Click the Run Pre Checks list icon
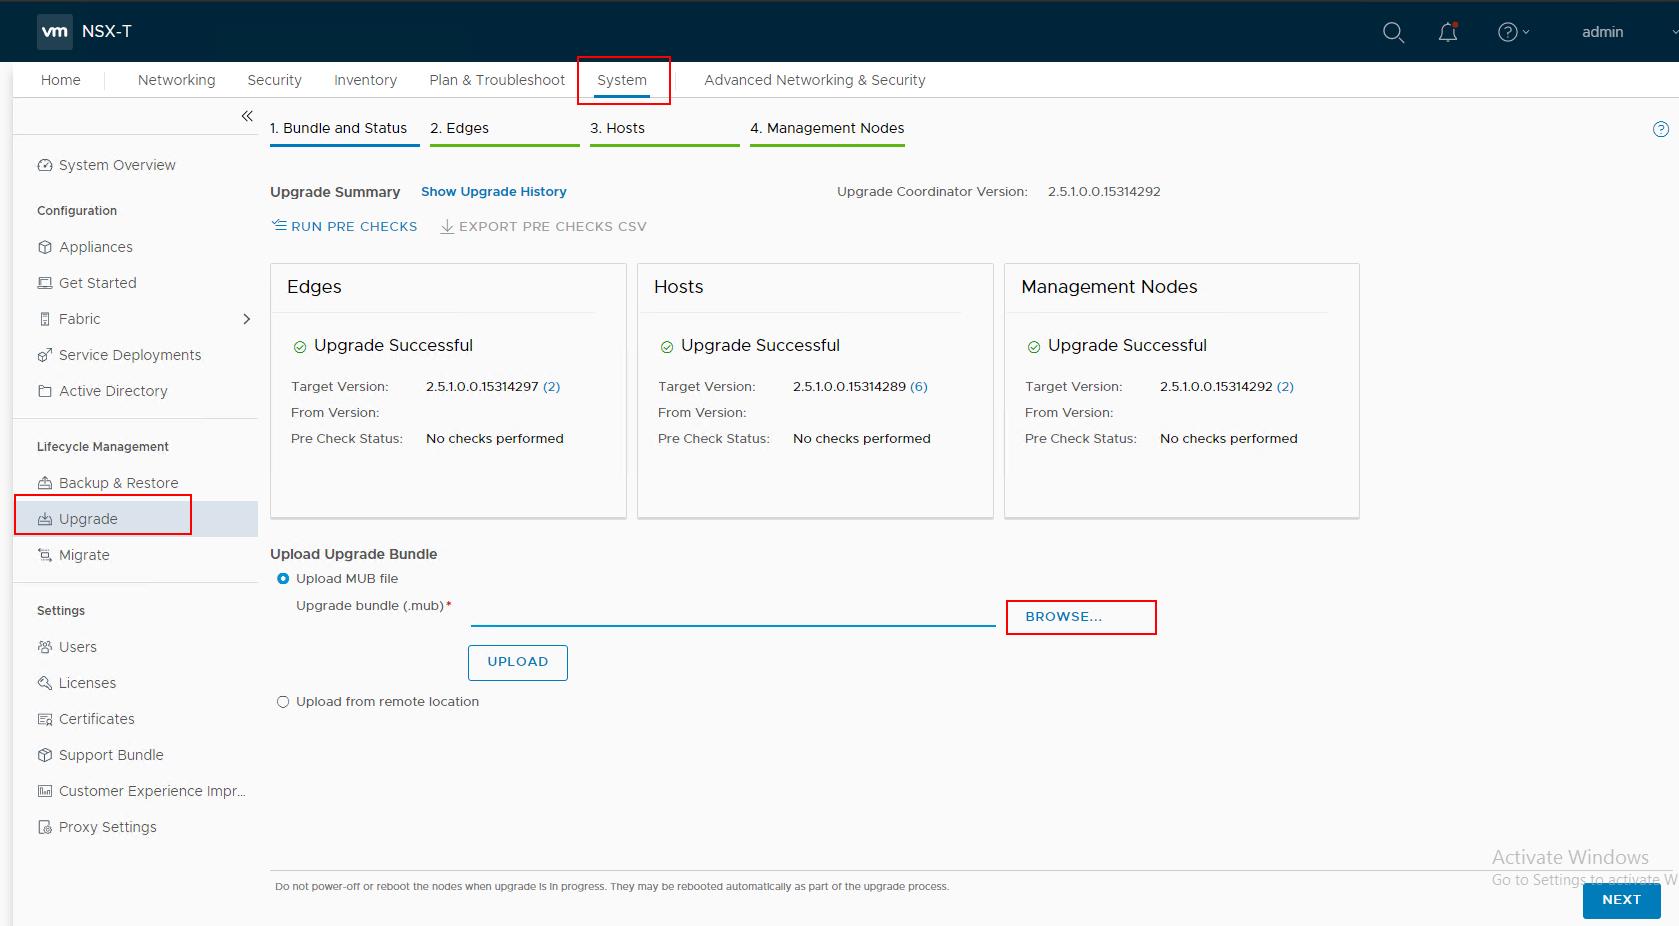The image size is (1679, 926). pos(279,226)
